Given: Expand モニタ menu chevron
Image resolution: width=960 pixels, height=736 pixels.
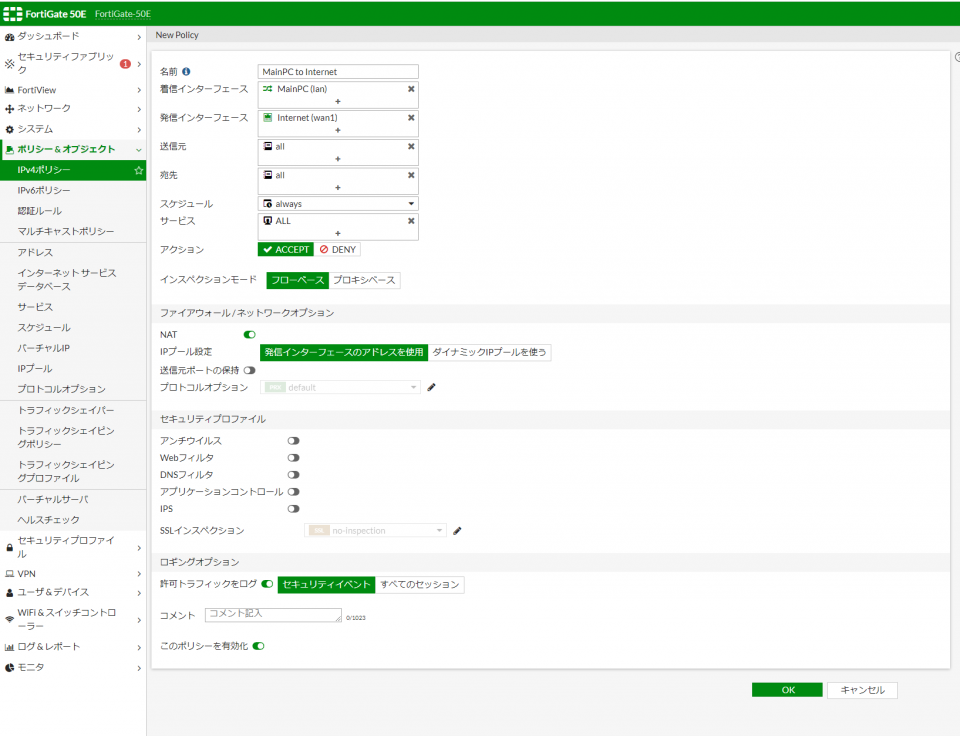Looking at the screenshot, I should tap(139, 668).
